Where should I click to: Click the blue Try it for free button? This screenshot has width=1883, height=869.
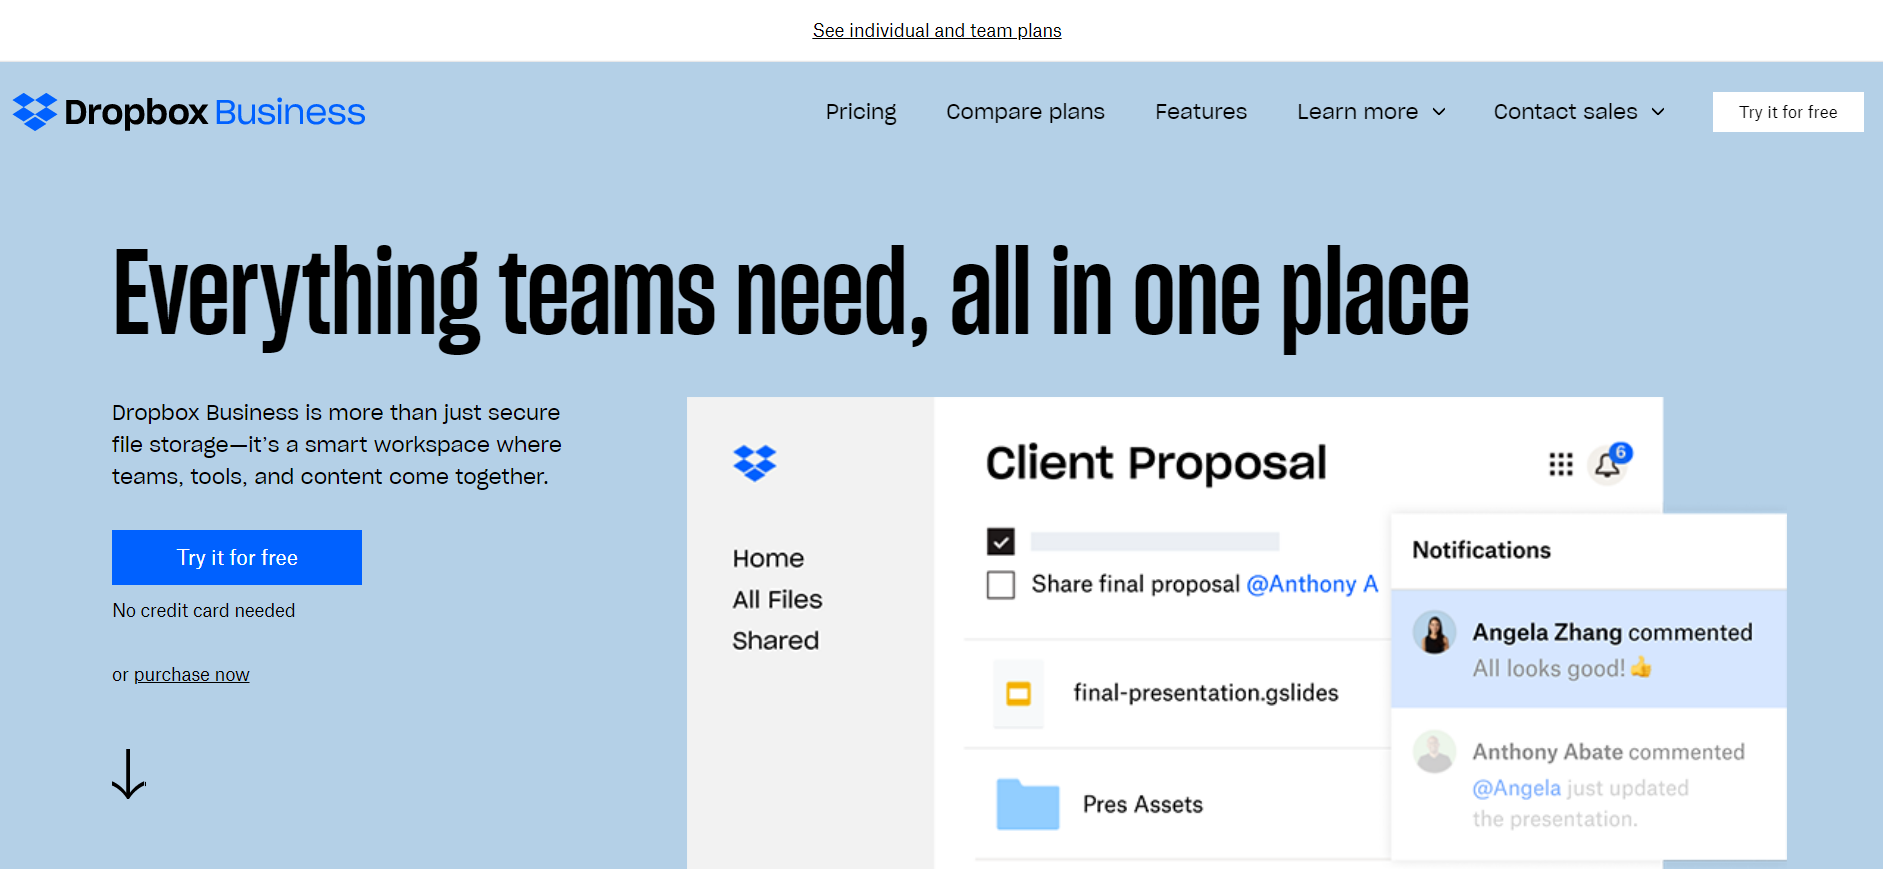click(237, 558)
